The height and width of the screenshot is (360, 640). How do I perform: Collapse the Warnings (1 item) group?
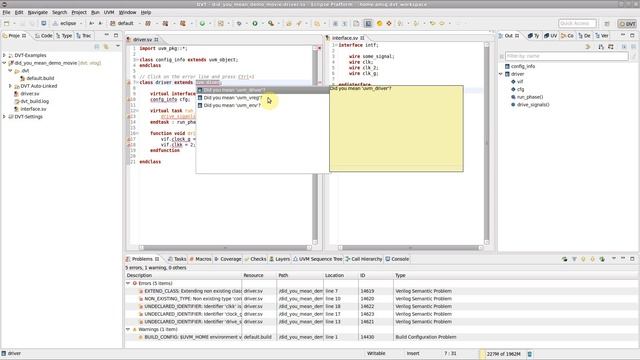128,329
